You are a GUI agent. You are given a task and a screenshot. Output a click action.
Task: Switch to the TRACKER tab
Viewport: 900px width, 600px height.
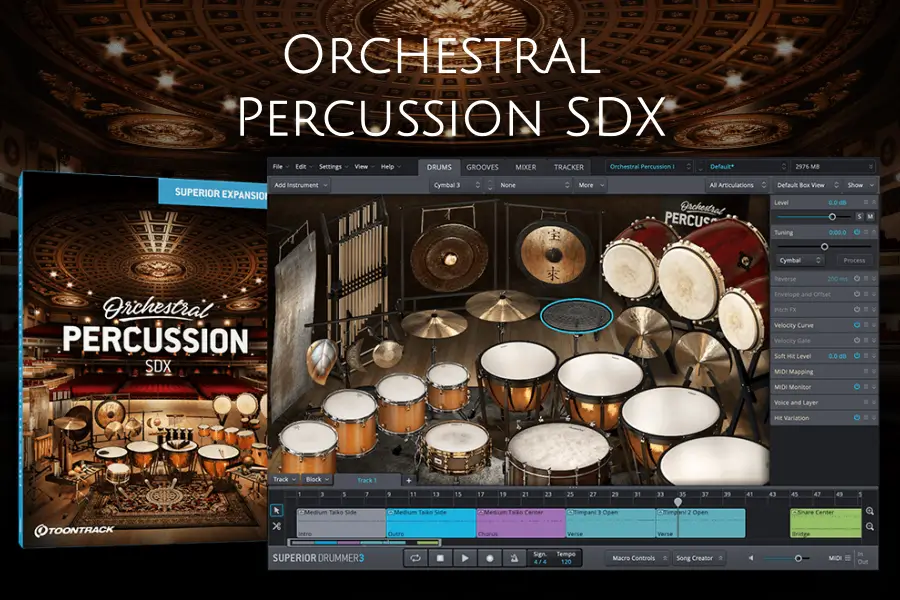(568, 167)
